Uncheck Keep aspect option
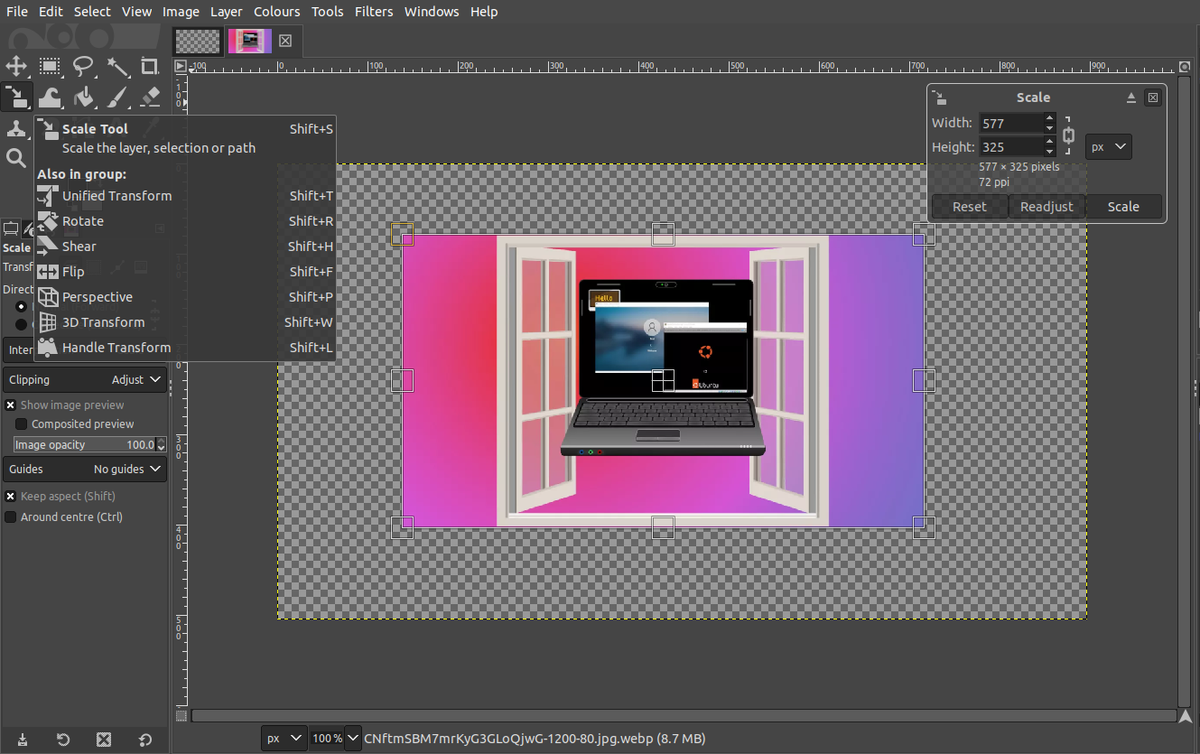The width and height of the screenshot is (1200, 754). pyautogui.click(x=10, y=496)
